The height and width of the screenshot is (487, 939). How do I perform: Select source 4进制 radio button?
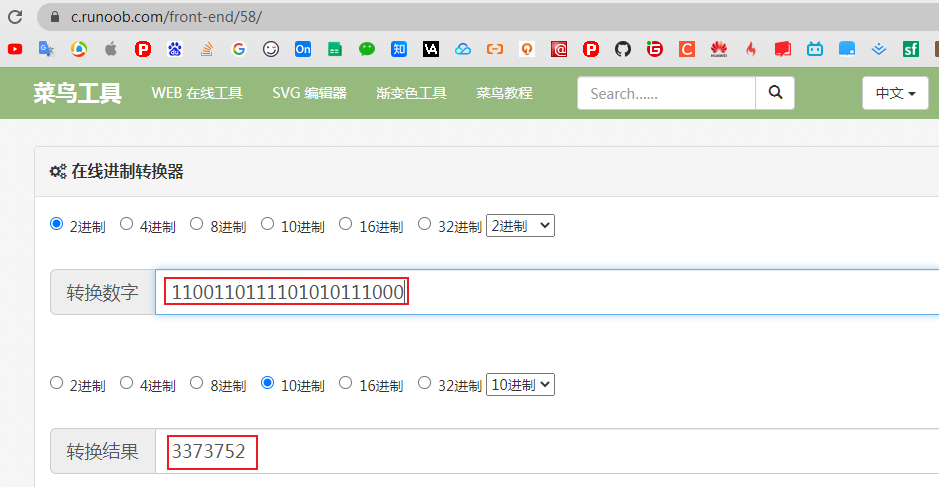tap(126, 224)
